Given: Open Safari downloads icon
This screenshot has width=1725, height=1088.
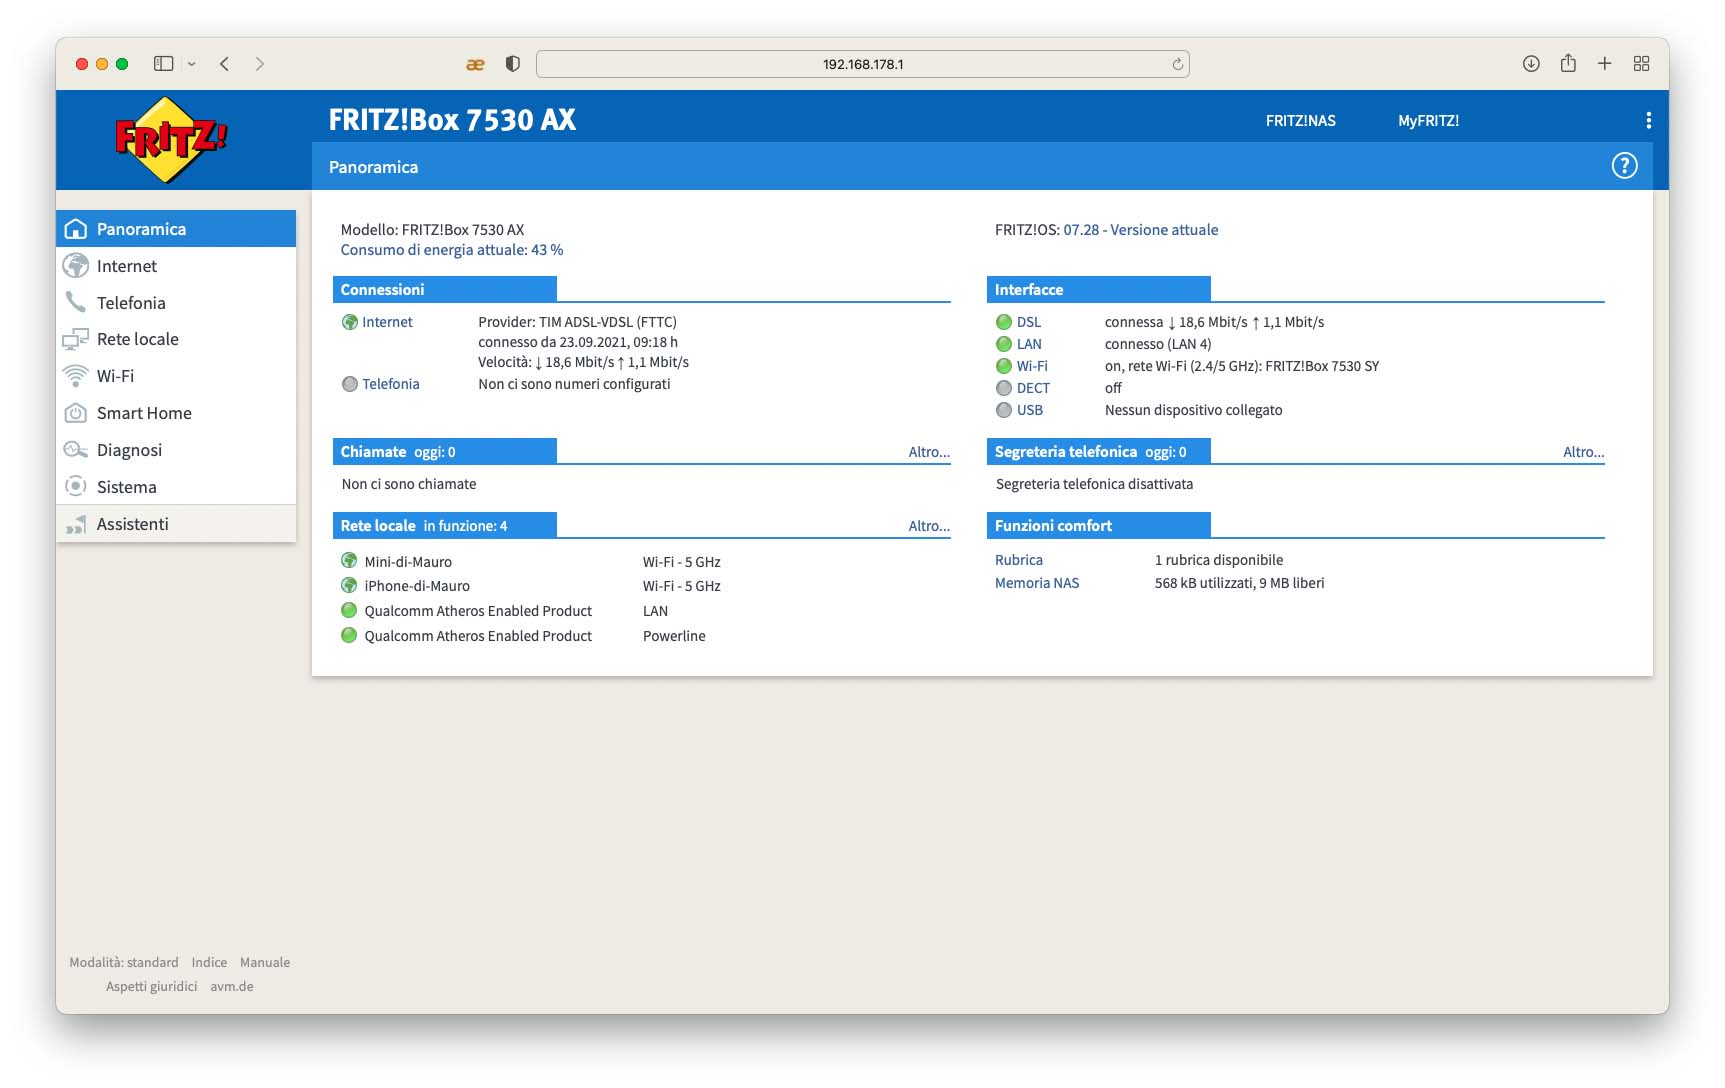Looking at the screenshot, I should (1531, 64).
